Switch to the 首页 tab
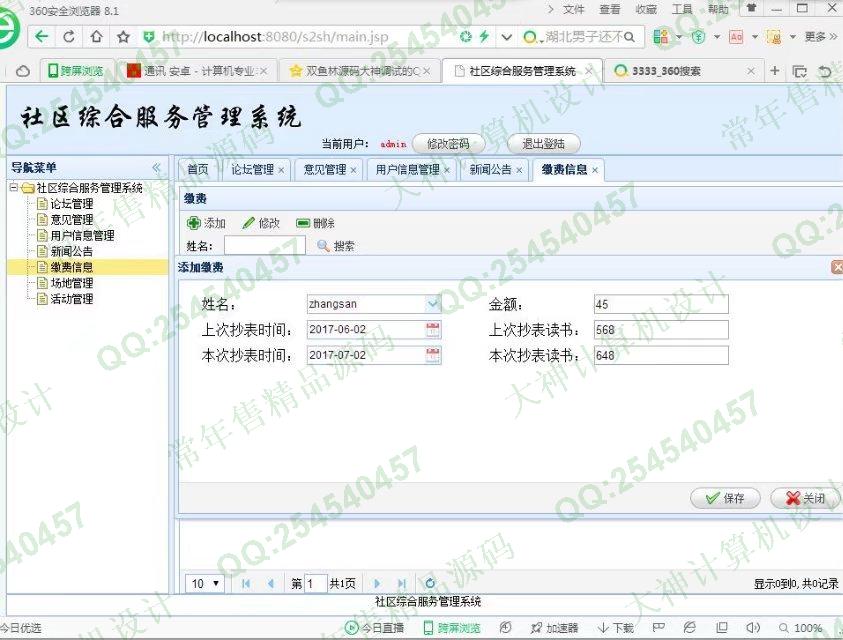 coord(198,169)
